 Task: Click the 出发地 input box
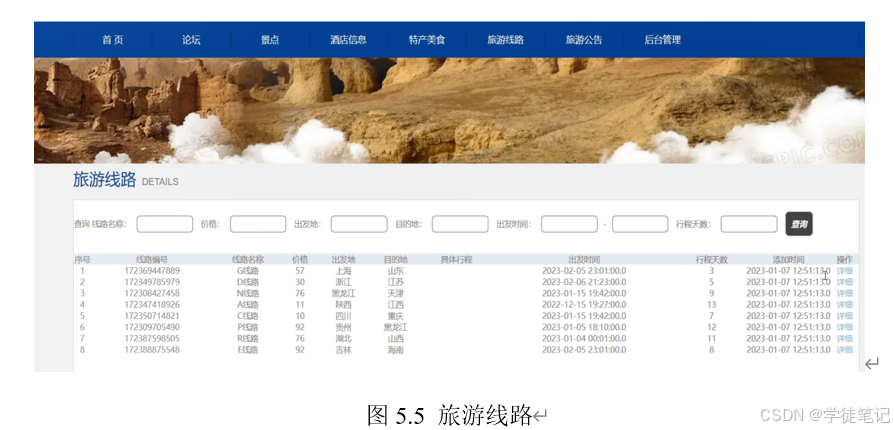359,224
